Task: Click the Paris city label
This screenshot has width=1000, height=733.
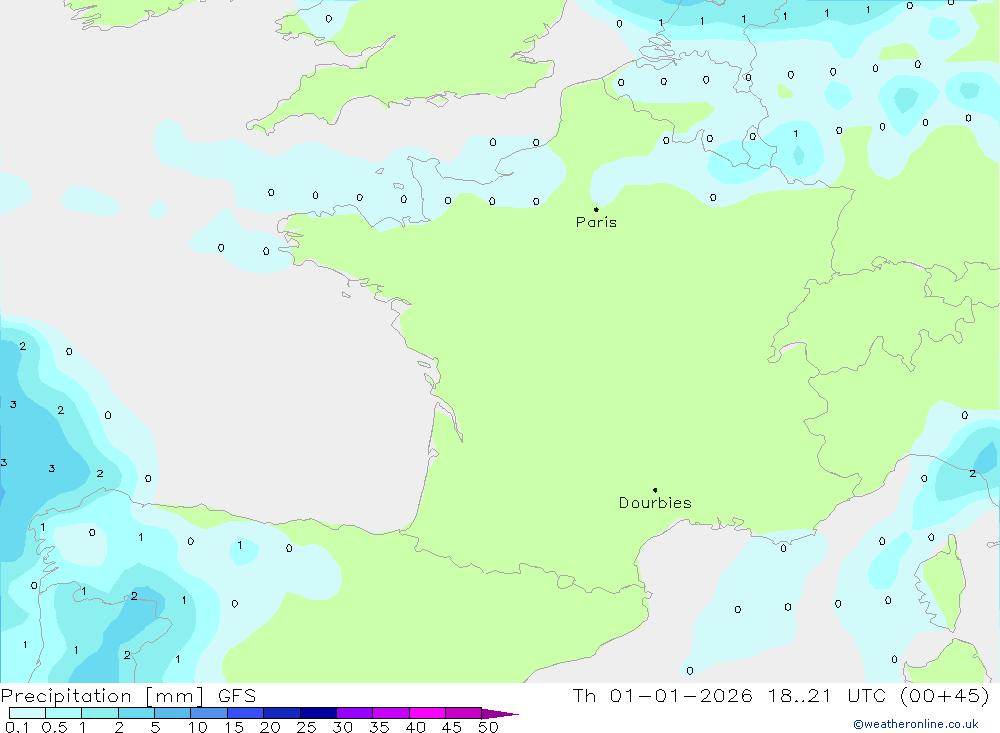Action: tap(596, 222)
